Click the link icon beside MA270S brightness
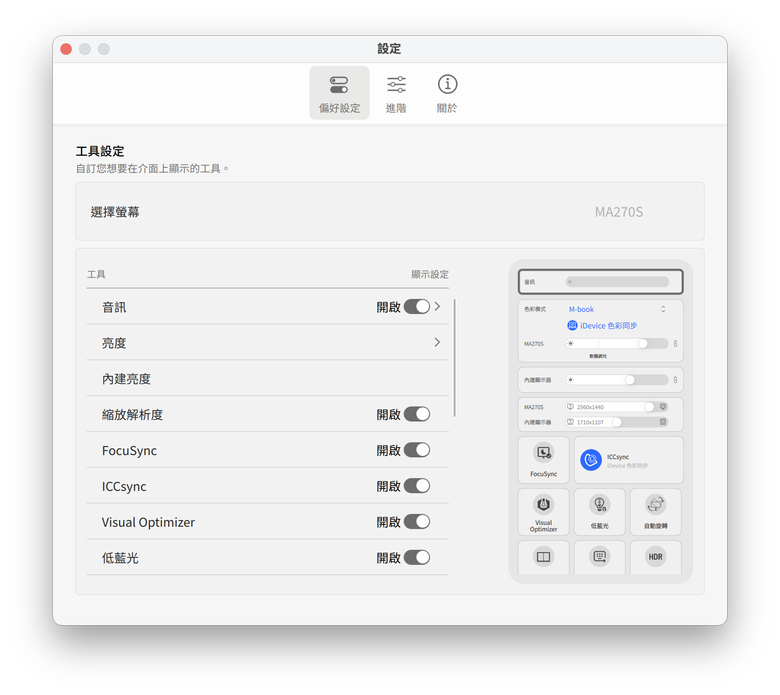 point(675,344)
